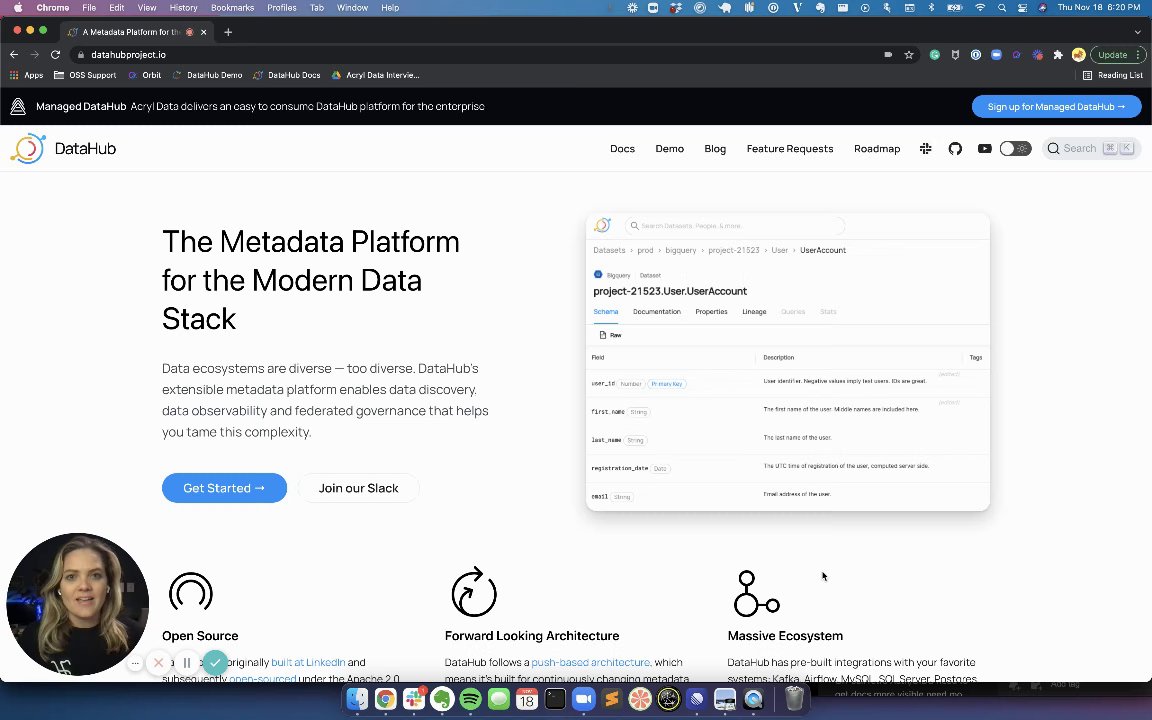Open a new tab with plus button

(228, 32)
